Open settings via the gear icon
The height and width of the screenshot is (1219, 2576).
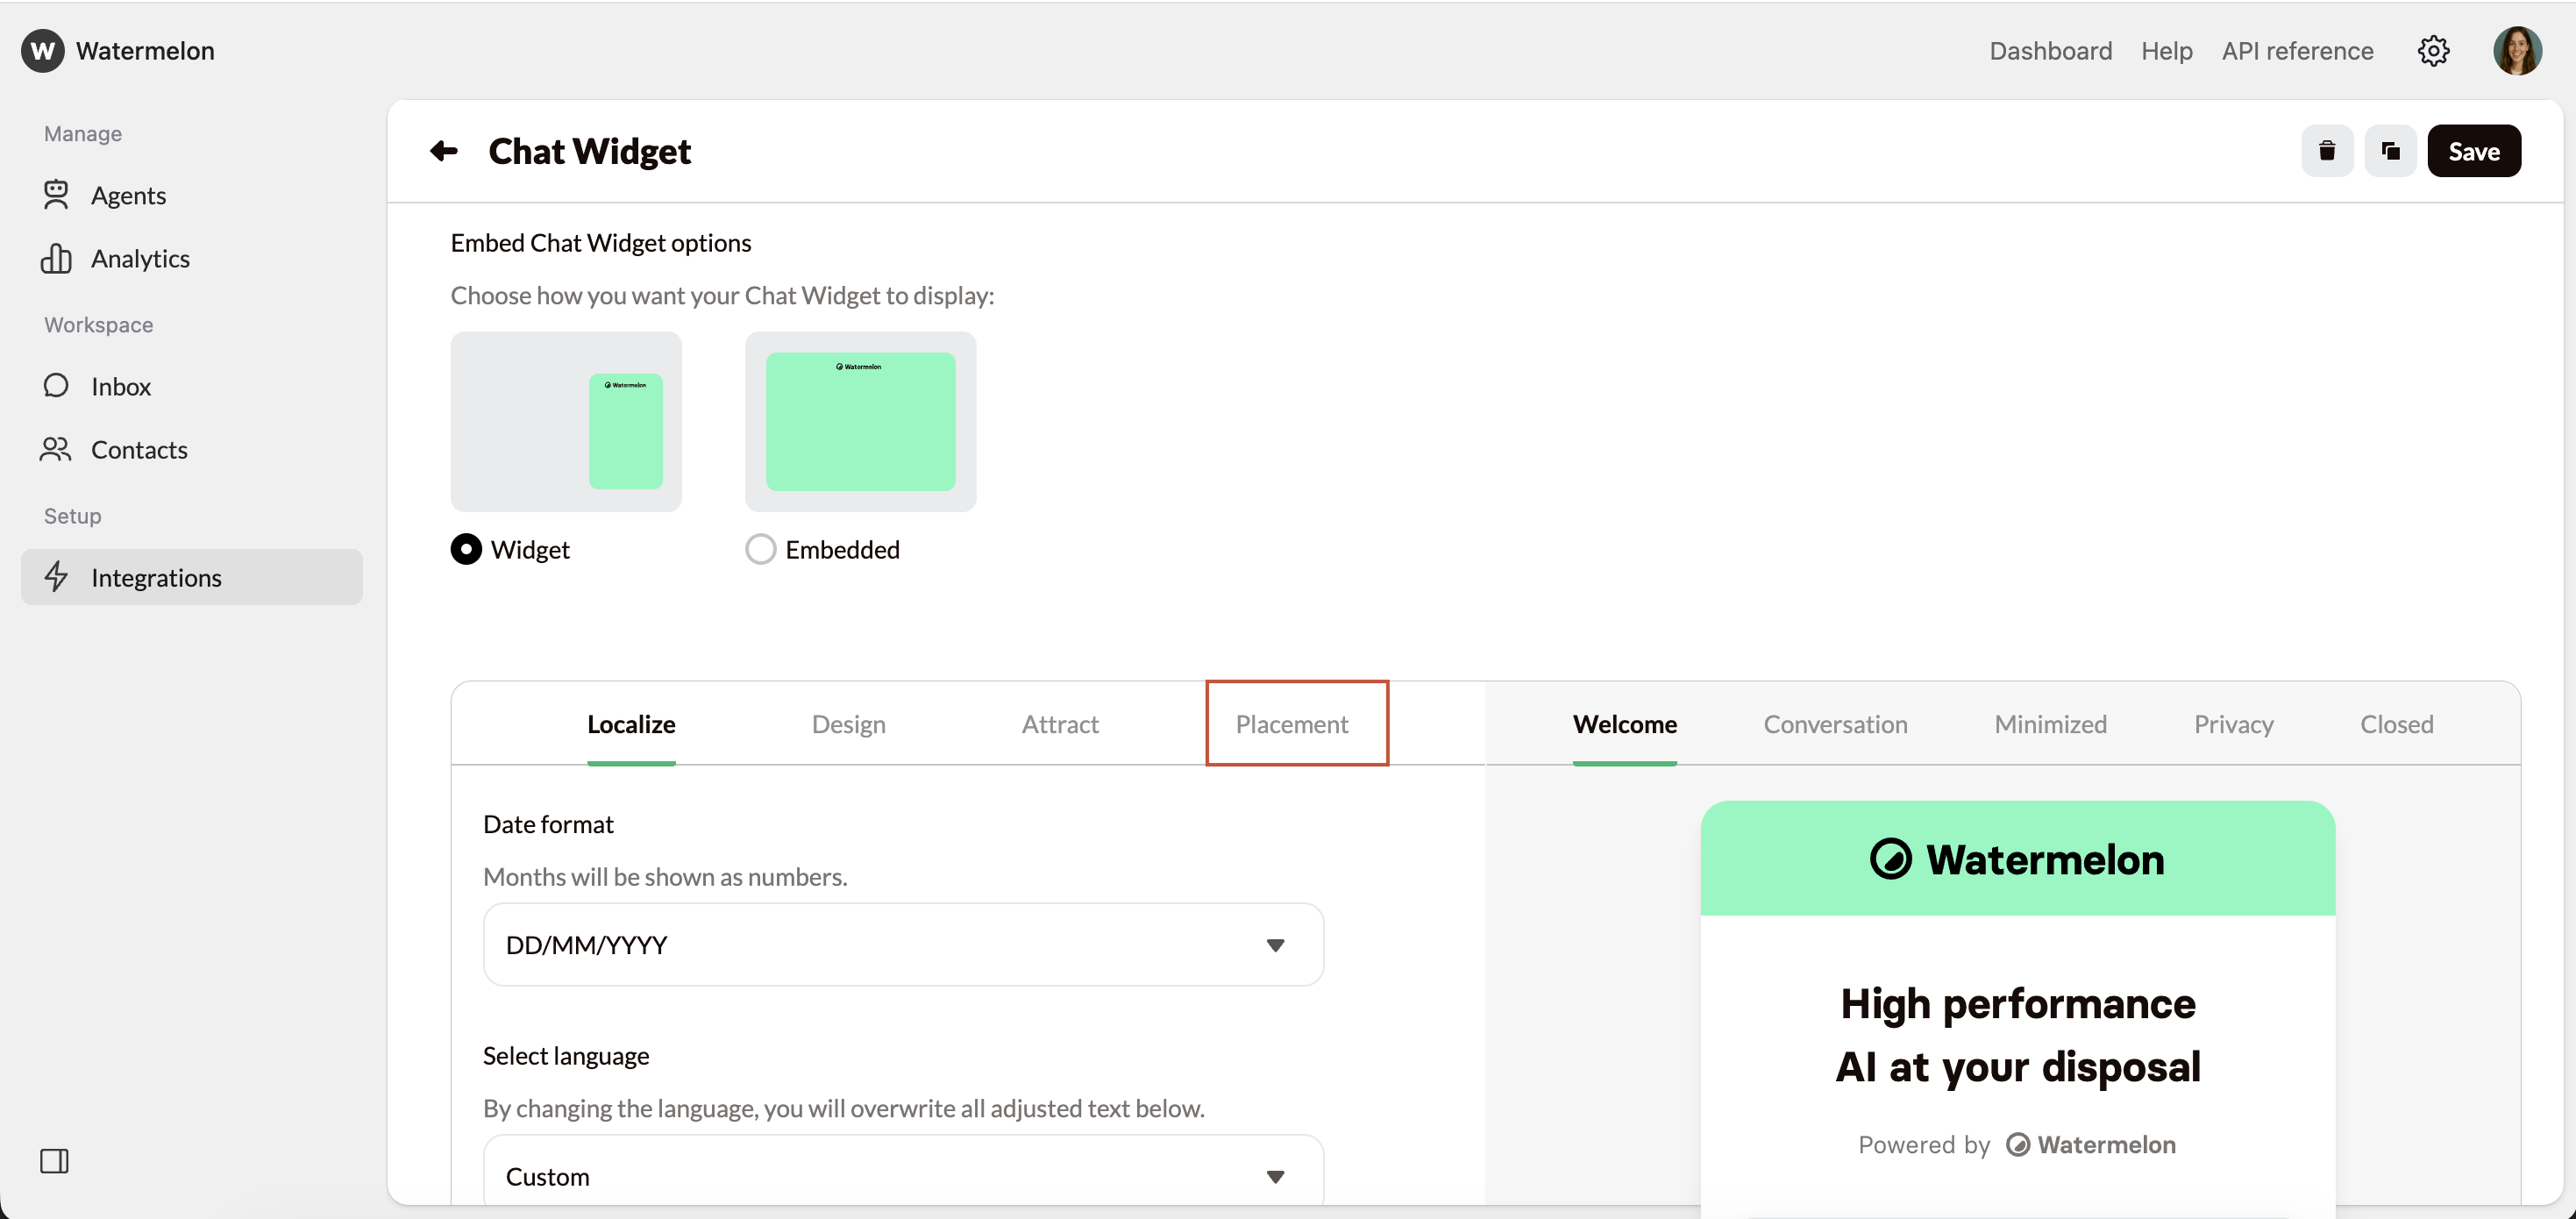(x=2433, y=51)
